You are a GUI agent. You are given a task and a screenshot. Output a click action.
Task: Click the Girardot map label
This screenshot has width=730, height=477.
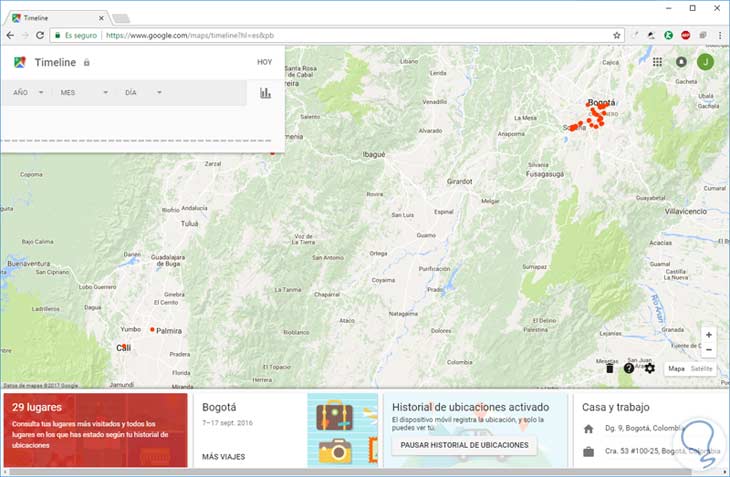tap(460, 181)
